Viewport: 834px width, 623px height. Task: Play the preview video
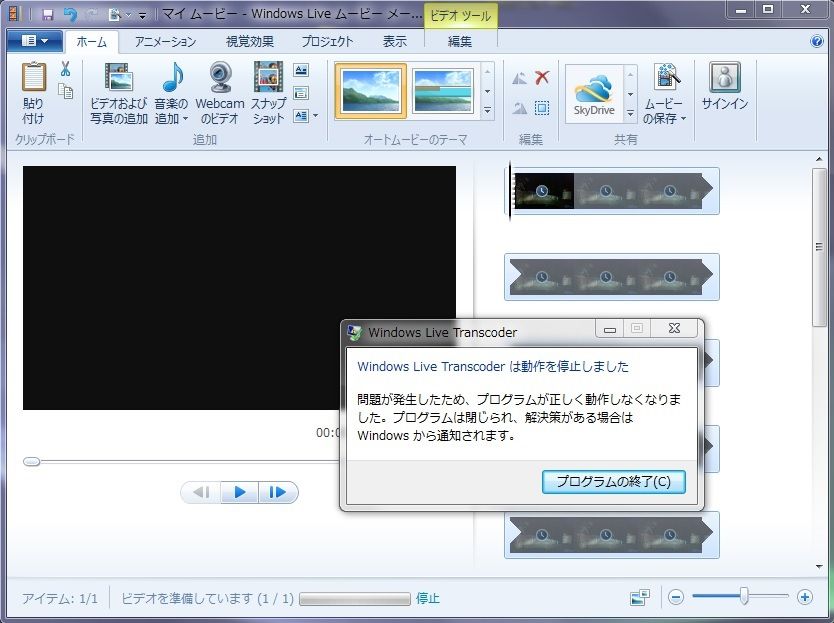[x=239, y=492]
